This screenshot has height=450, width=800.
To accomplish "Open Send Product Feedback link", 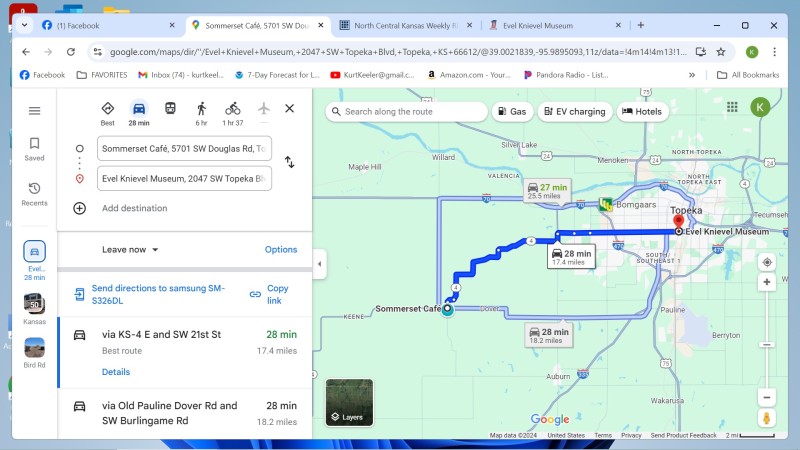I will 683,435.
